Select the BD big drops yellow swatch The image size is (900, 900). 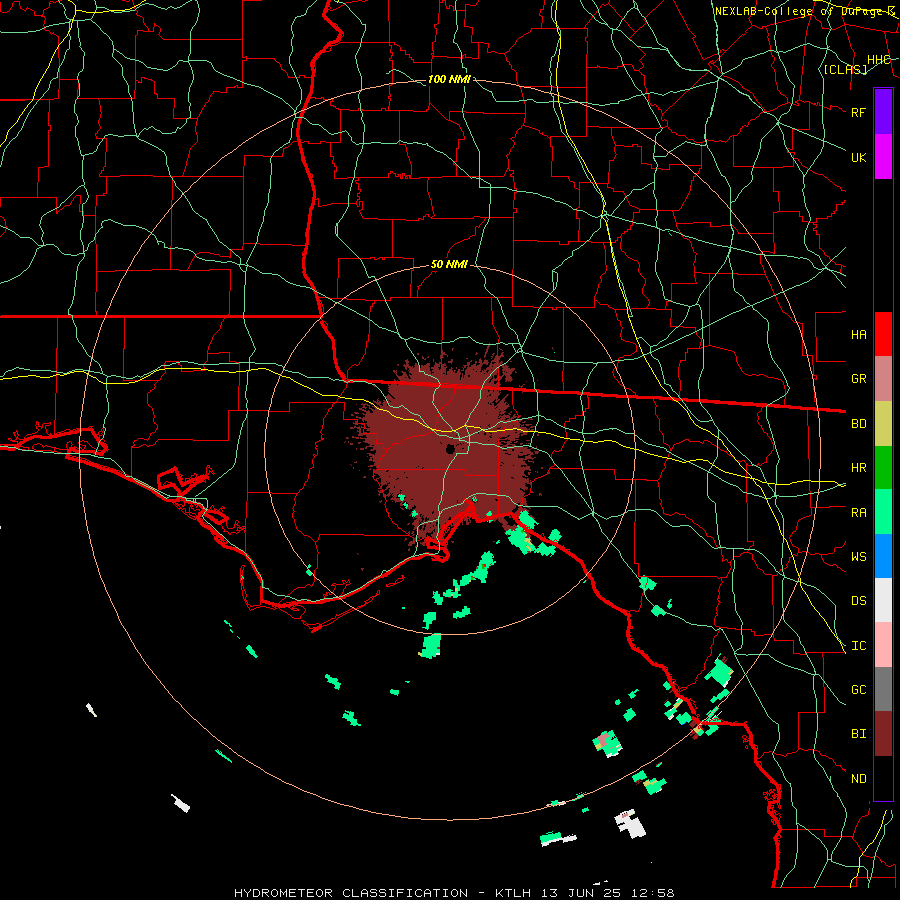883,424
